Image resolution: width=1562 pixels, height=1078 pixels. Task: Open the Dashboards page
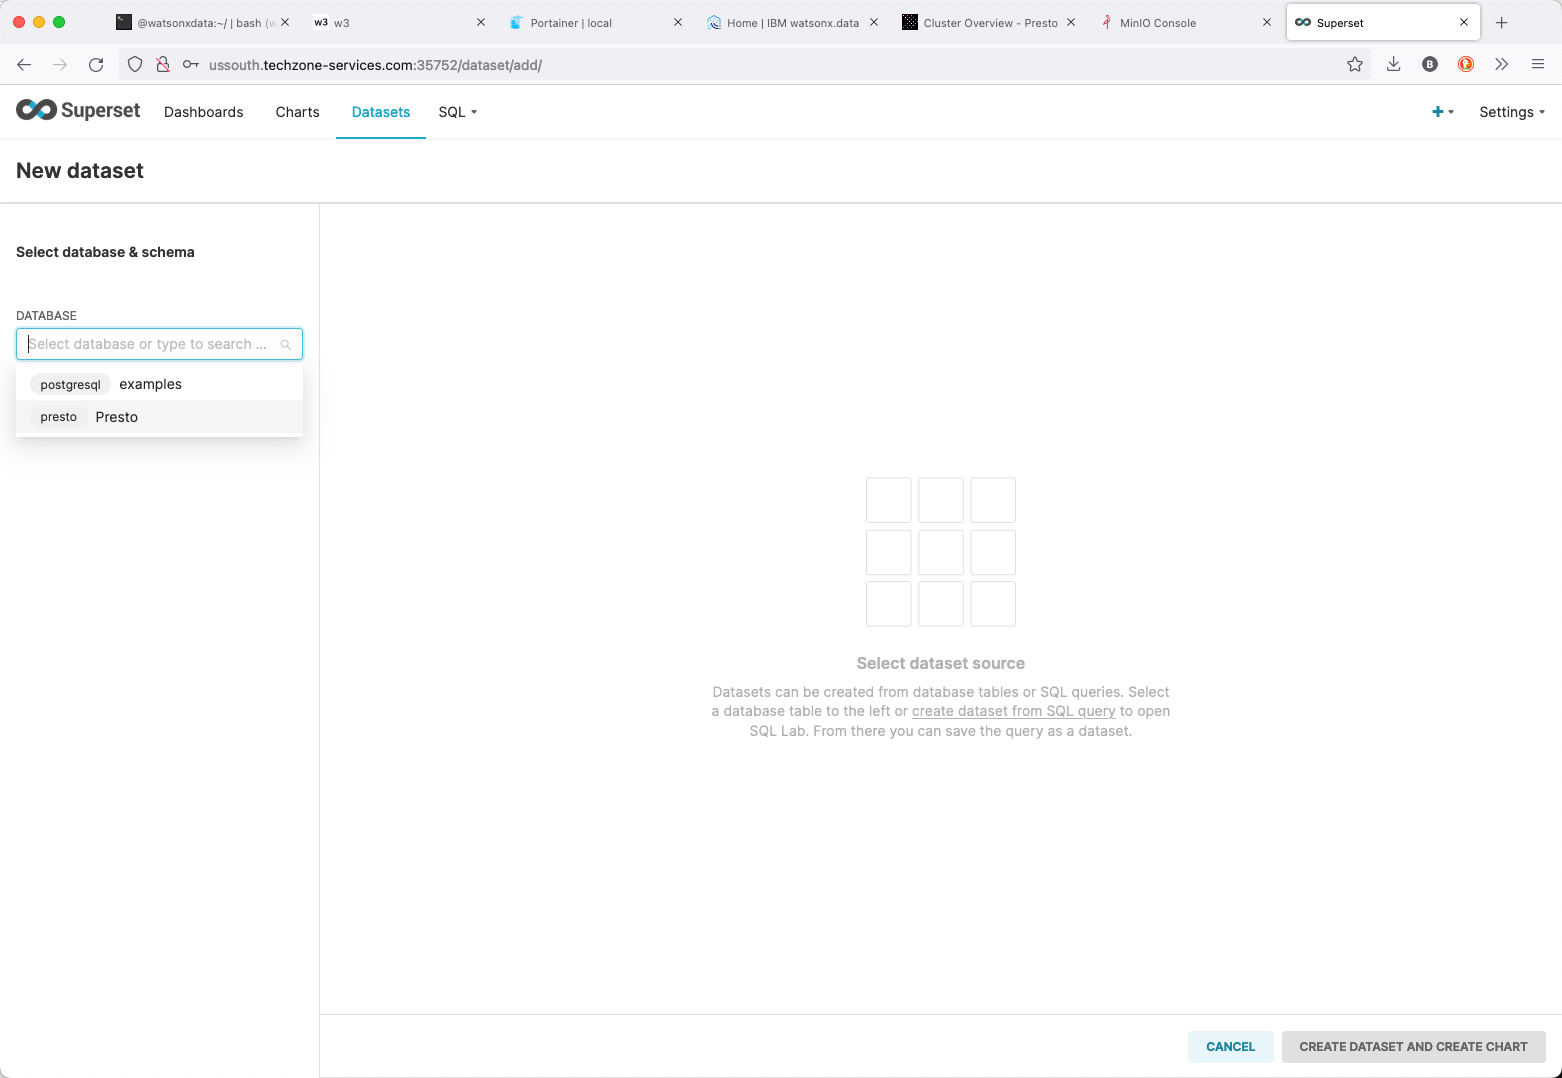[204, 112]
